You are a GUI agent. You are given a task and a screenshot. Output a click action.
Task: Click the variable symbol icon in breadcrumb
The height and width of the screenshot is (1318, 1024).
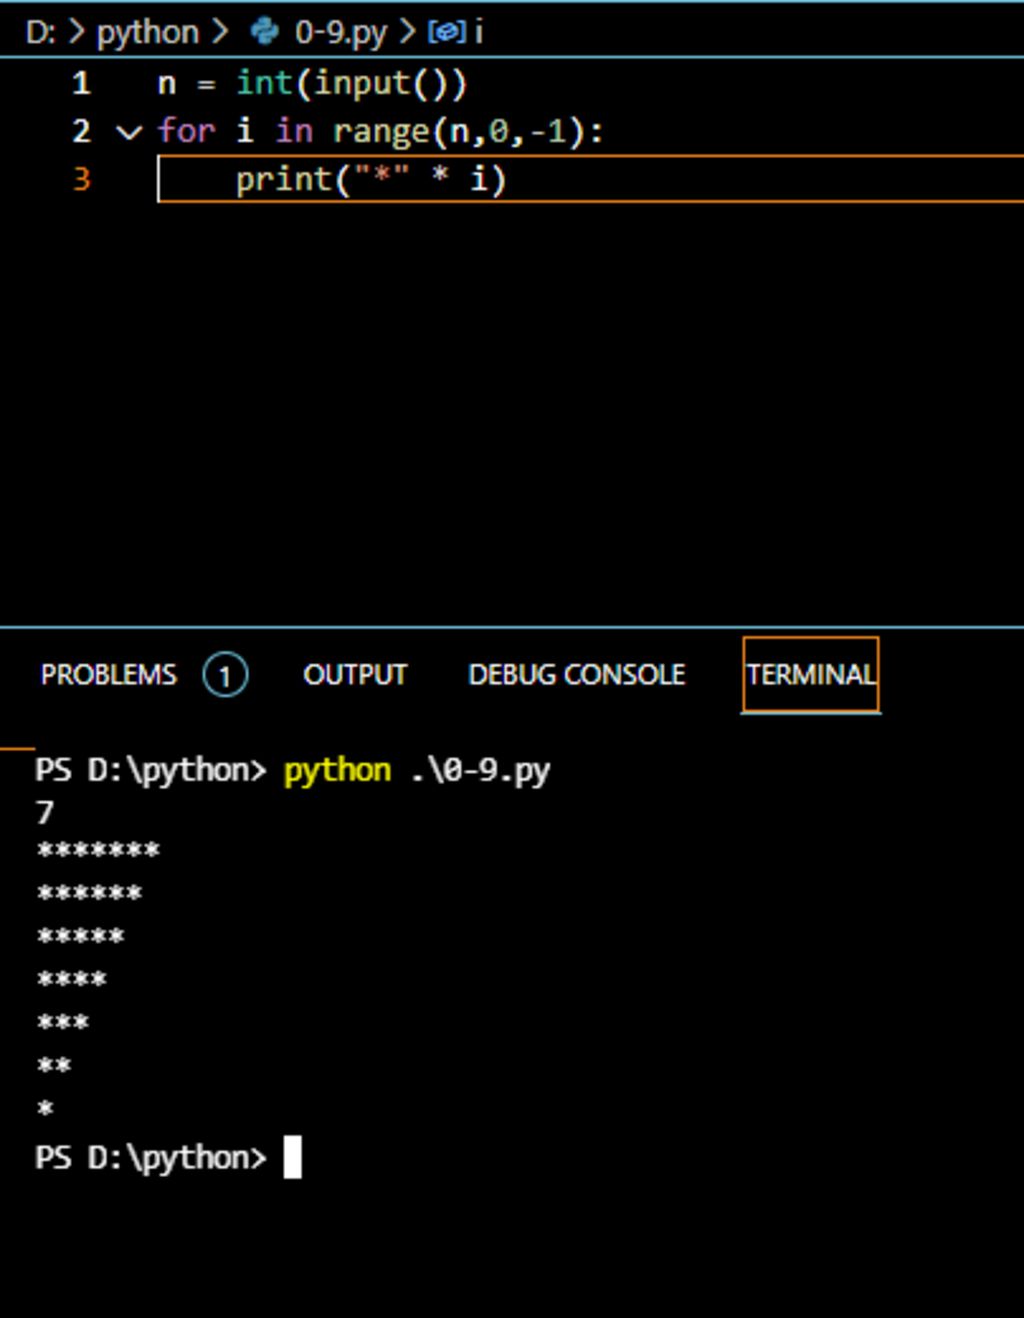pos(446,32)
